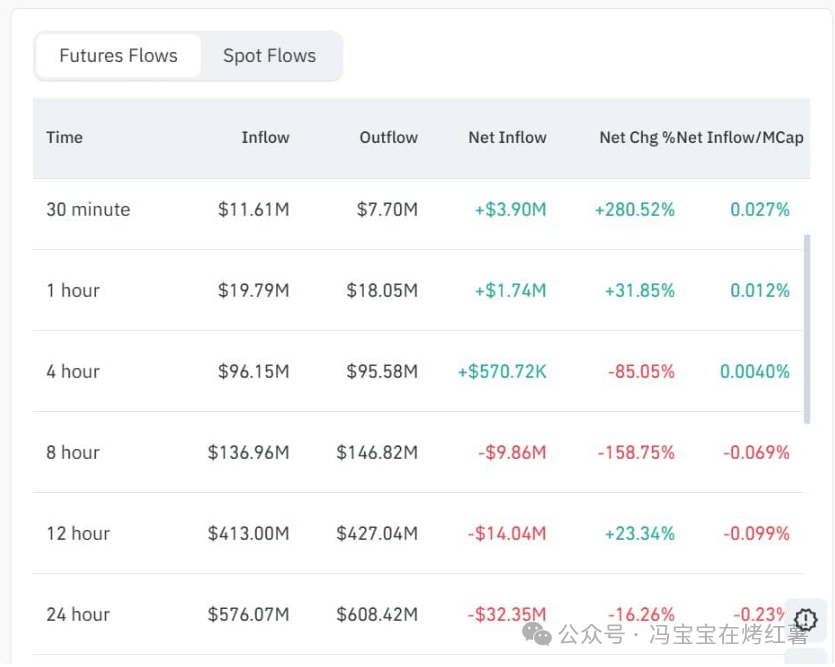This screenshot has width=835, height=667.
Task: Click the 8 hour row label
Action: tap(73, 453)
